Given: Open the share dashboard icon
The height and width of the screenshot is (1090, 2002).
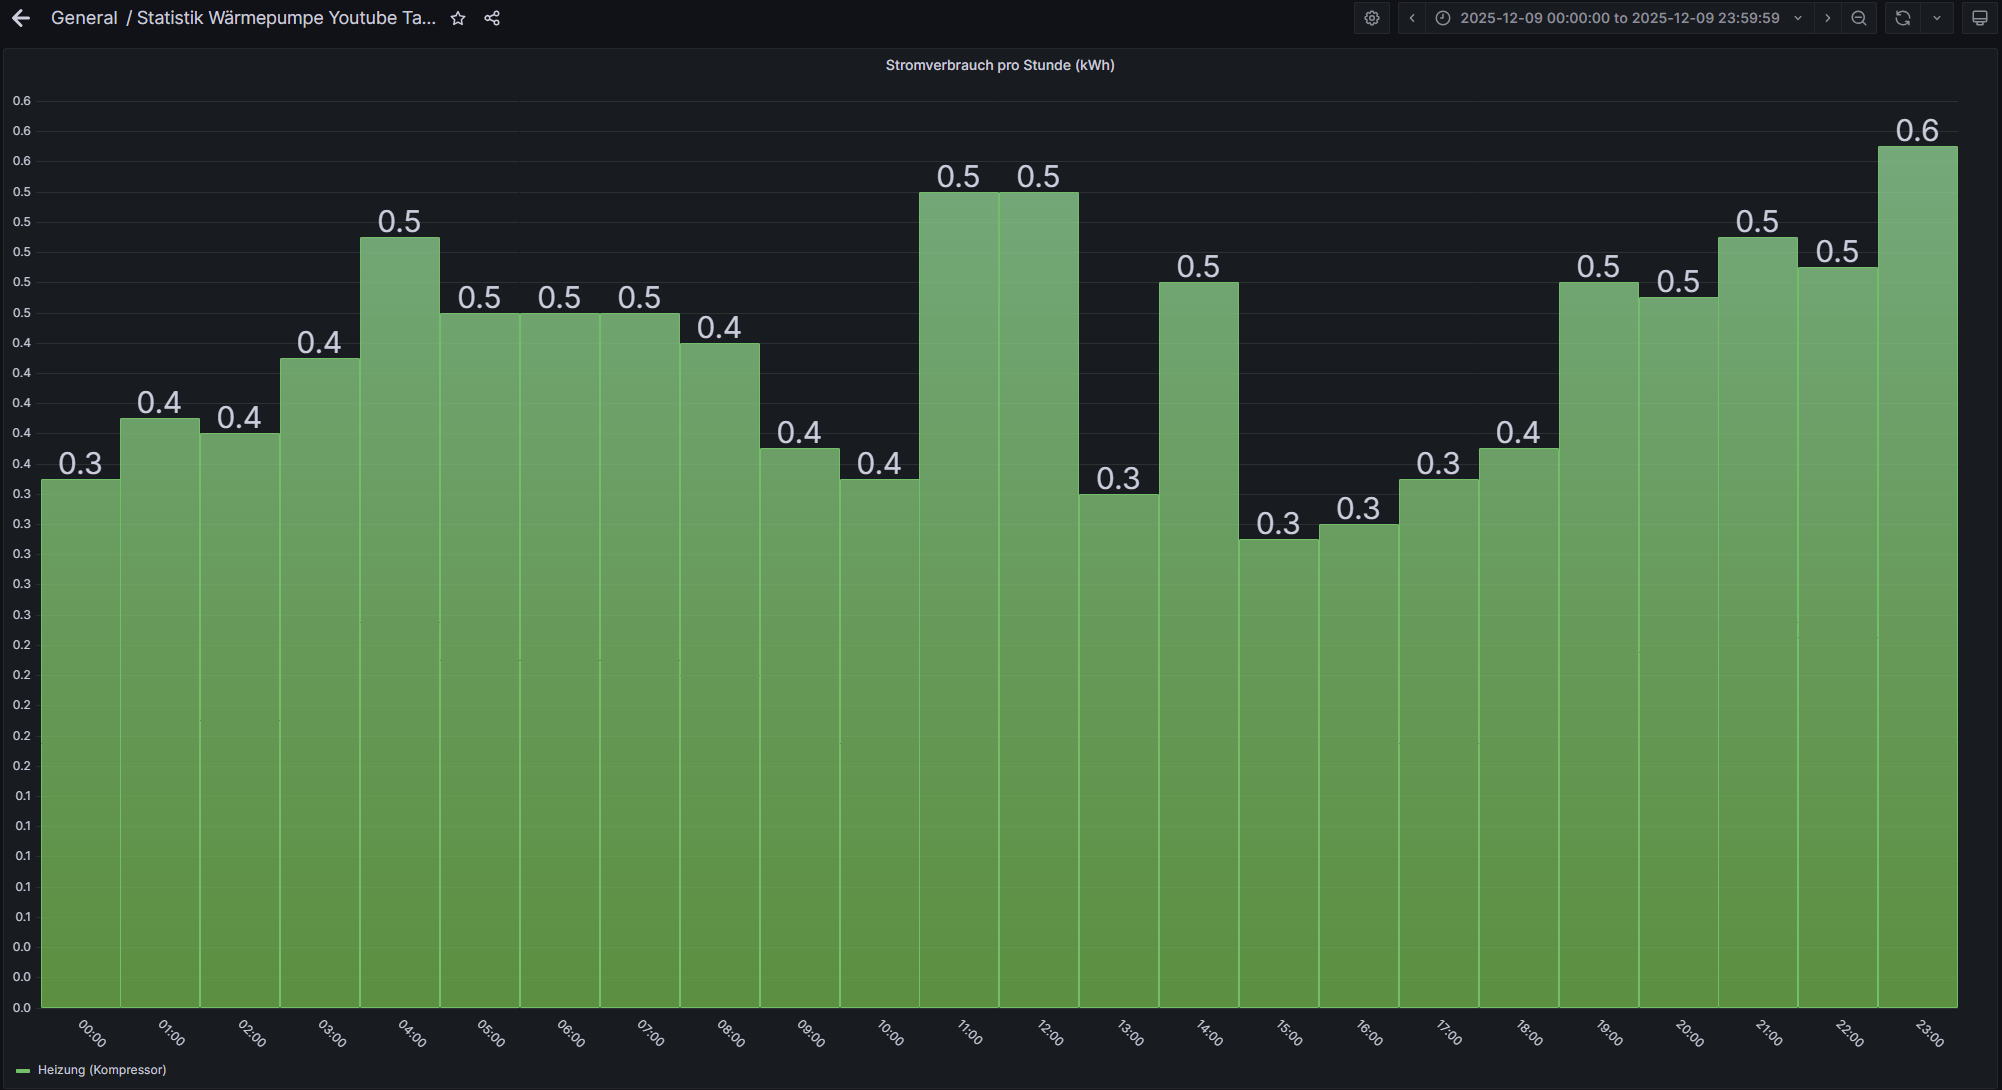Looking at the screenshot, I should coord(492,18).
